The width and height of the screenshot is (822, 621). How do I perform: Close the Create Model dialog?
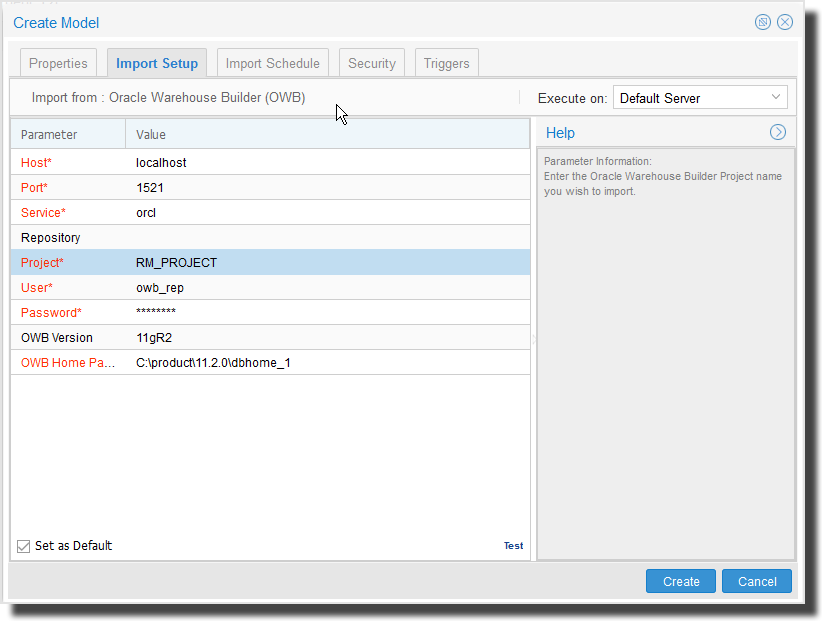[x=784, y=22]
